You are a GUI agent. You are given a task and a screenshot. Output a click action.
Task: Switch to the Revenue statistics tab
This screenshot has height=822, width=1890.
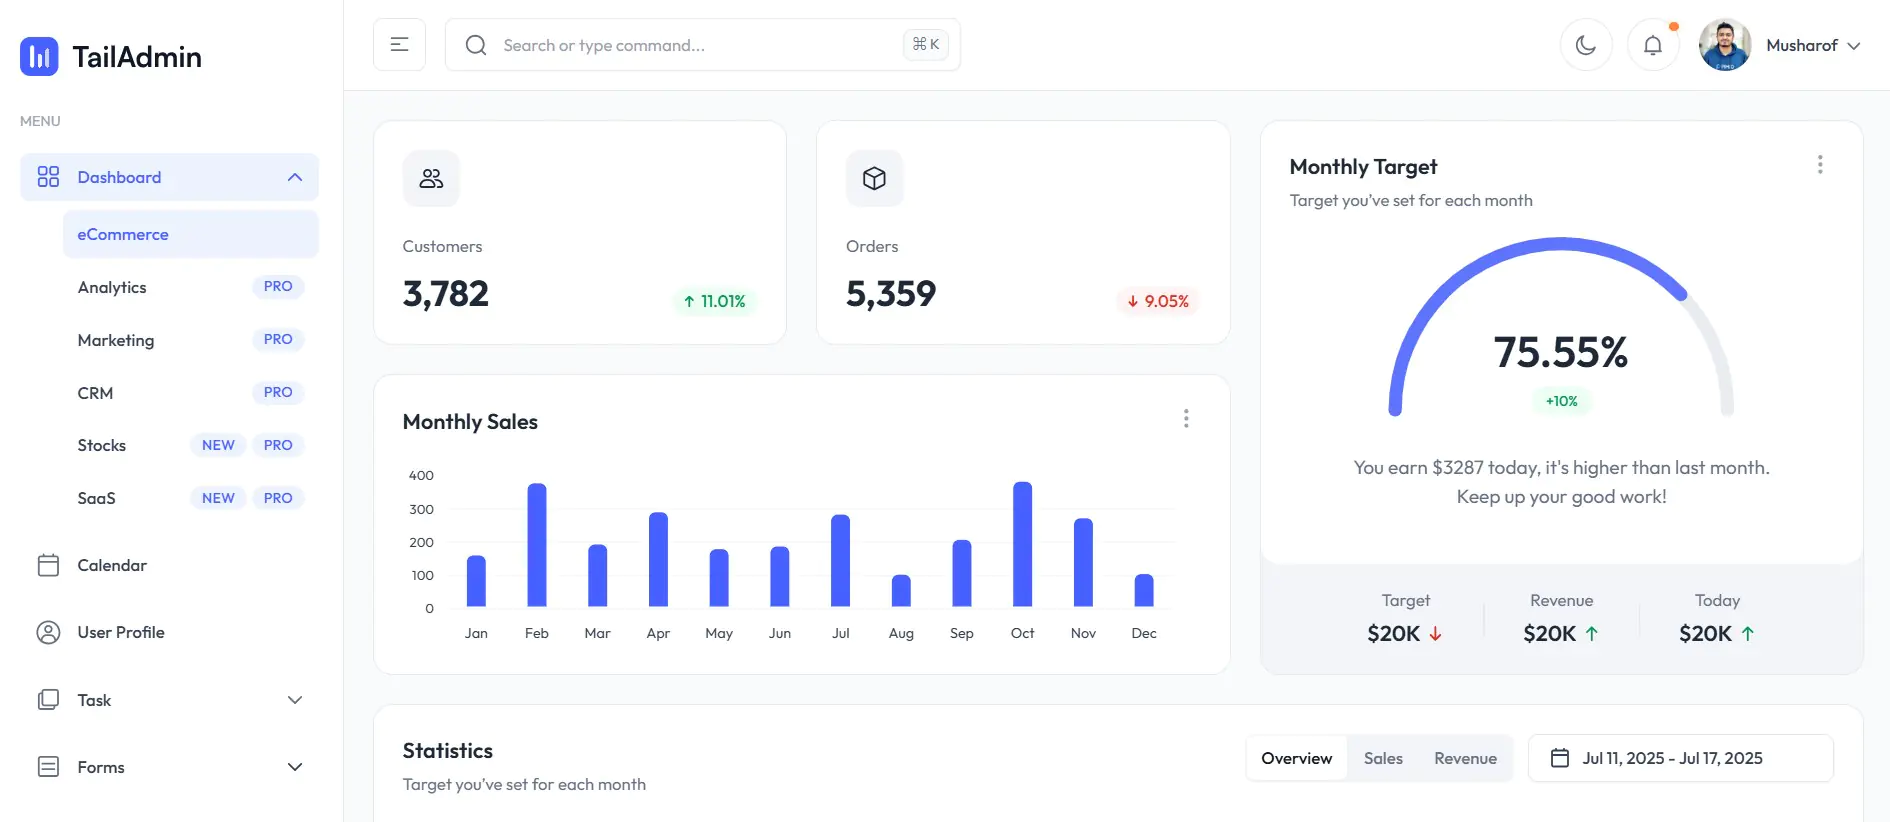pyautogui.click(x=1465, y=758)
